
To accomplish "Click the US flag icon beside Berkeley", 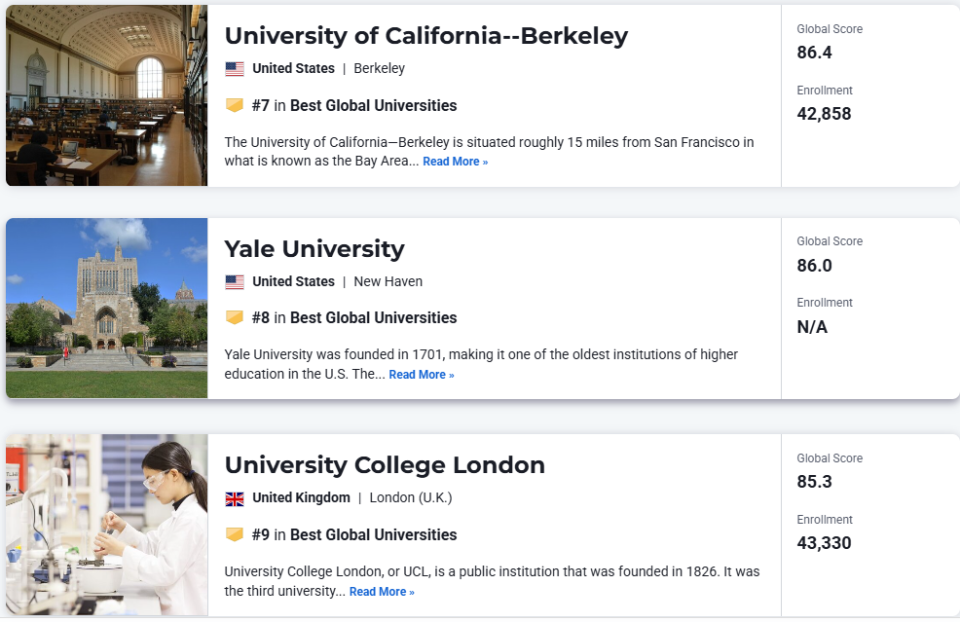I will point(234,69).
